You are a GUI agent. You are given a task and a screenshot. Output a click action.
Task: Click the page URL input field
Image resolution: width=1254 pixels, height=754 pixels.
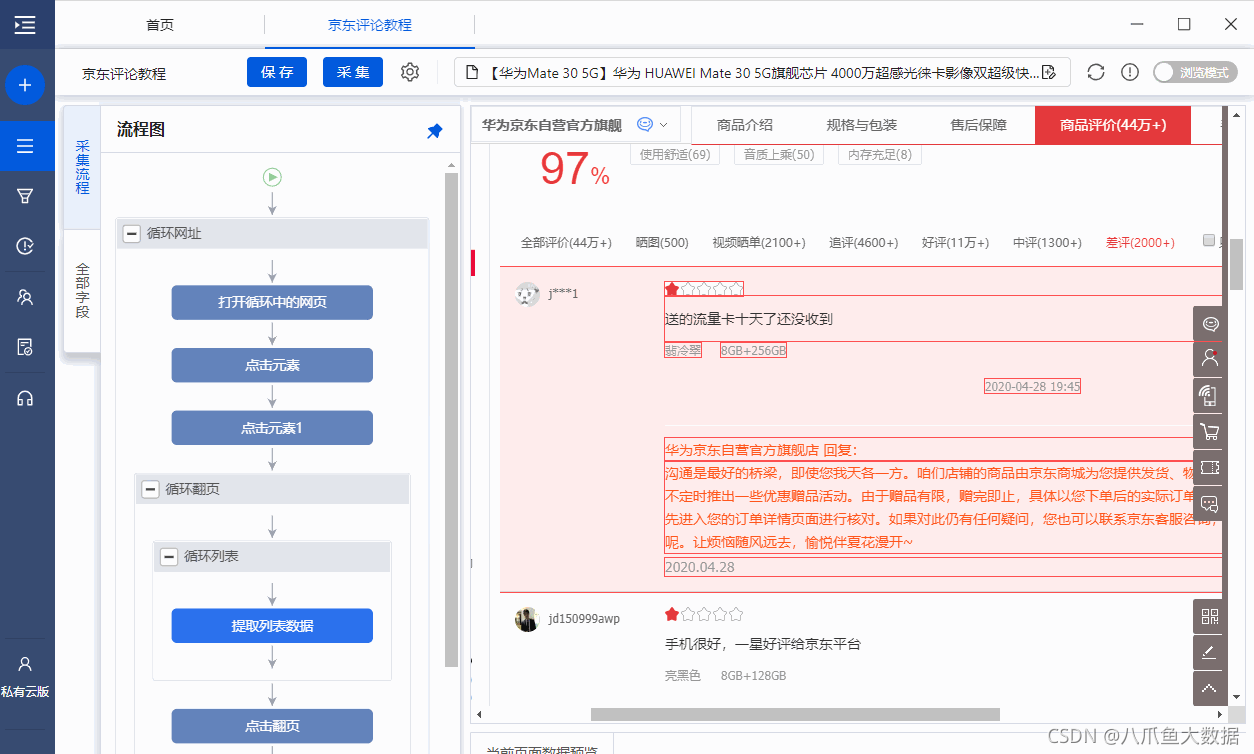tap(762, 72)
